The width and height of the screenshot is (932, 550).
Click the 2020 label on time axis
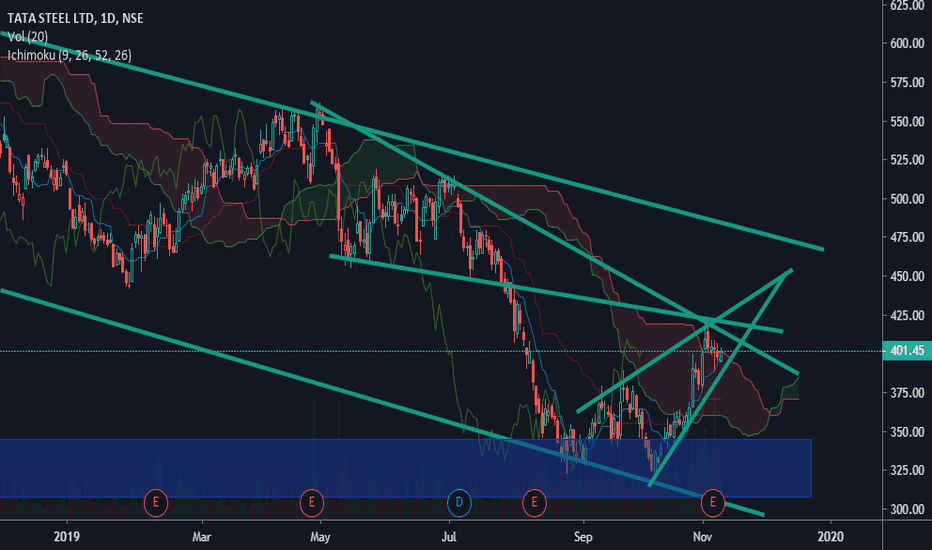coord(830,537)
